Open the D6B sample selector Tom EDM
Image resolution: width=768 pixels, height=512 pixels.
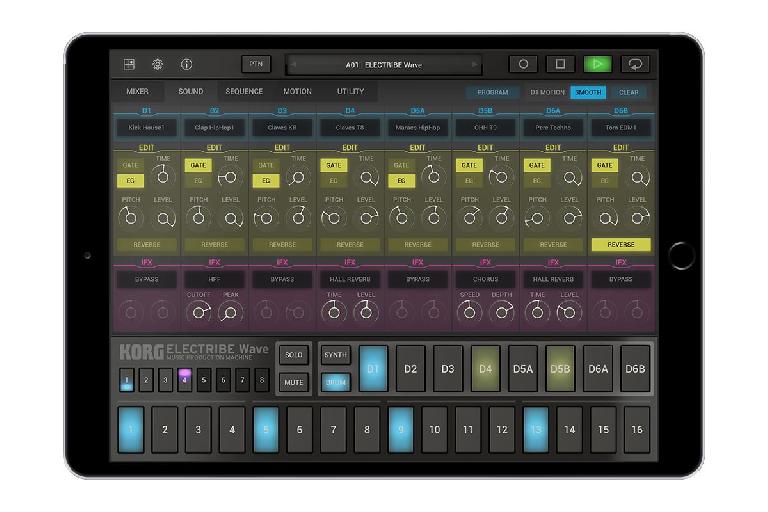tap(621, 127)
